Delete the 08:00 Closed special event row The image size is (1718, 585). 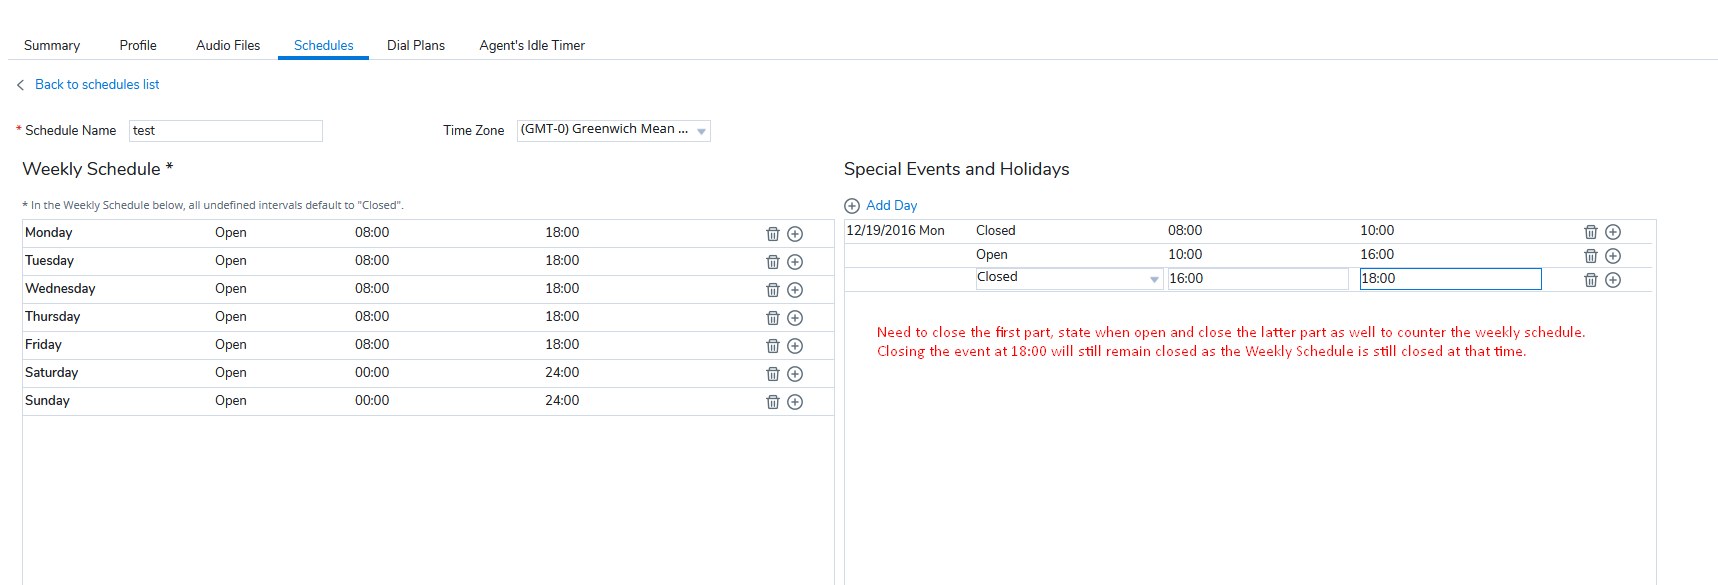[x=1591, y=231]
